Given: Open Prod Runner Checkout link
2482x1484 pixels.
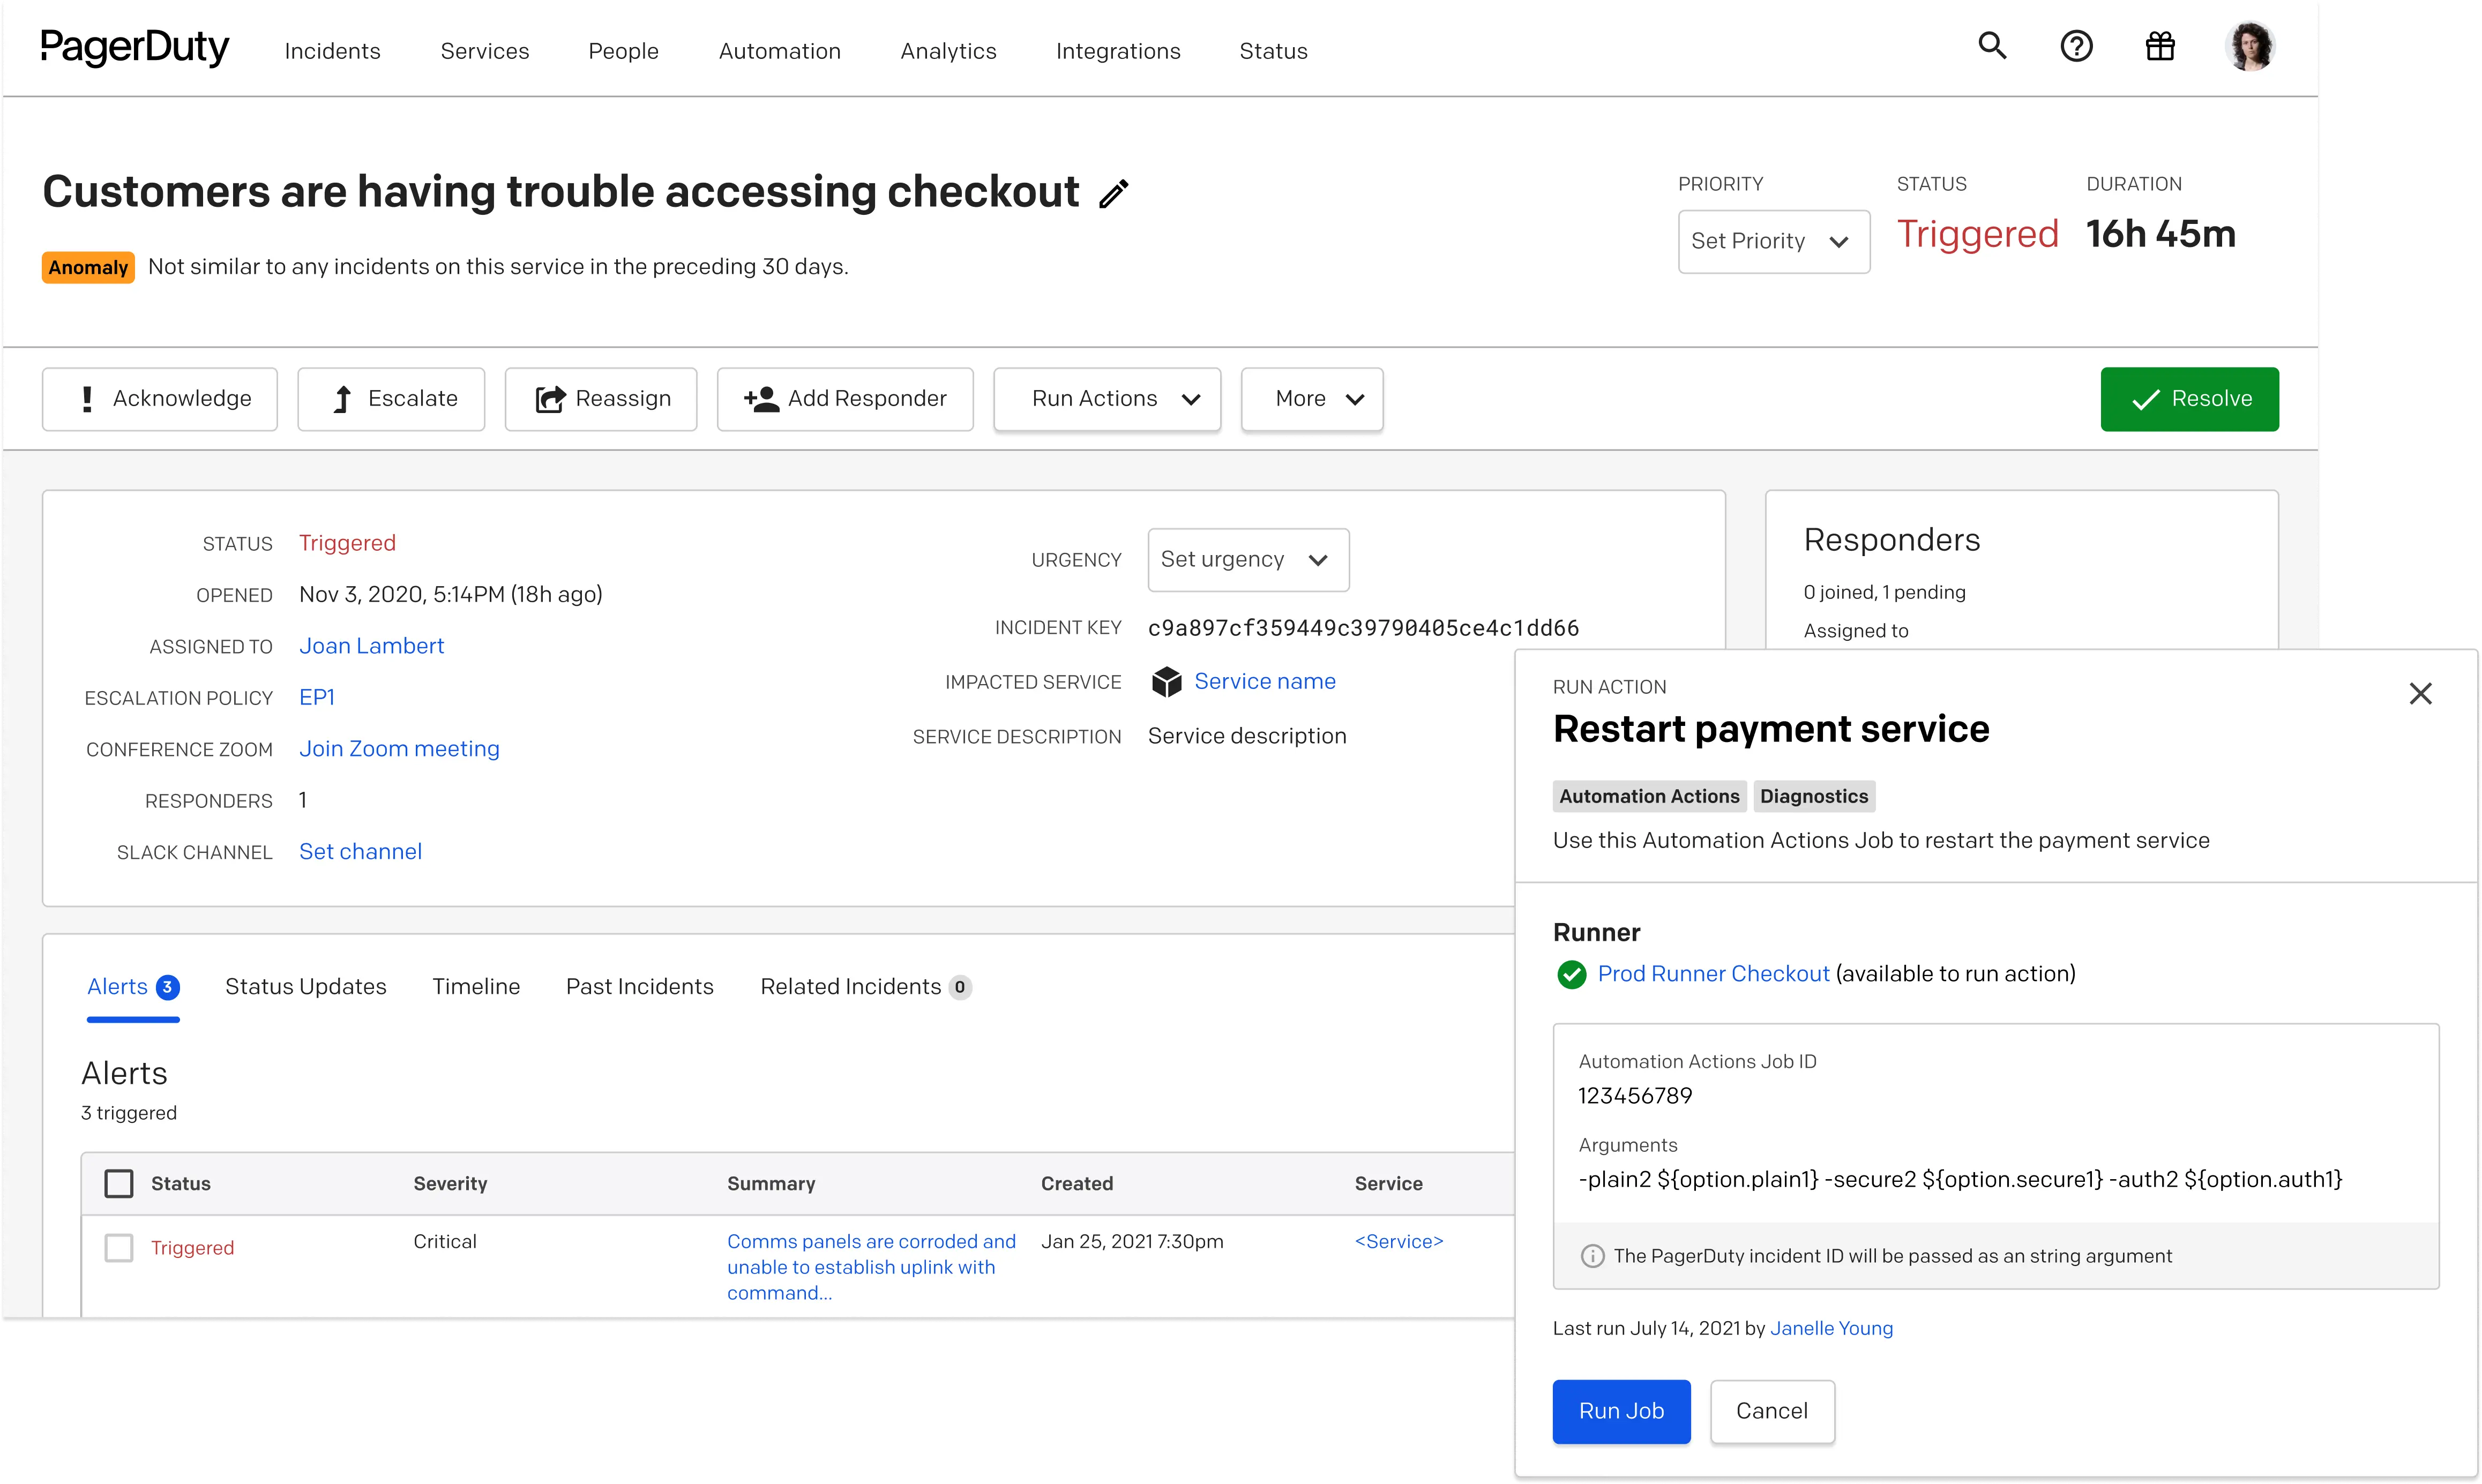Looking at the screenshot, I should [x=1713, y=974].
